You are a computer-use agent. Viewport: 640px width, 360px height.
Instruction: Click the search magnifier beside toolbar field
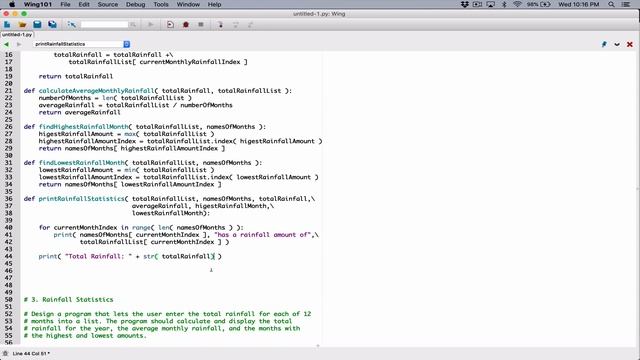point(133,24)
